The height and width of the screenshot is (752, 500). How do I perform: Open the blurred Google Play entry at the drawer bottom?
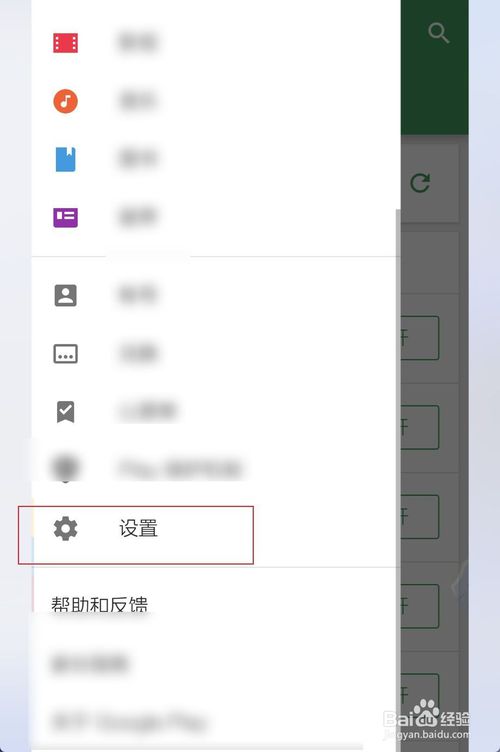(129, 722)
